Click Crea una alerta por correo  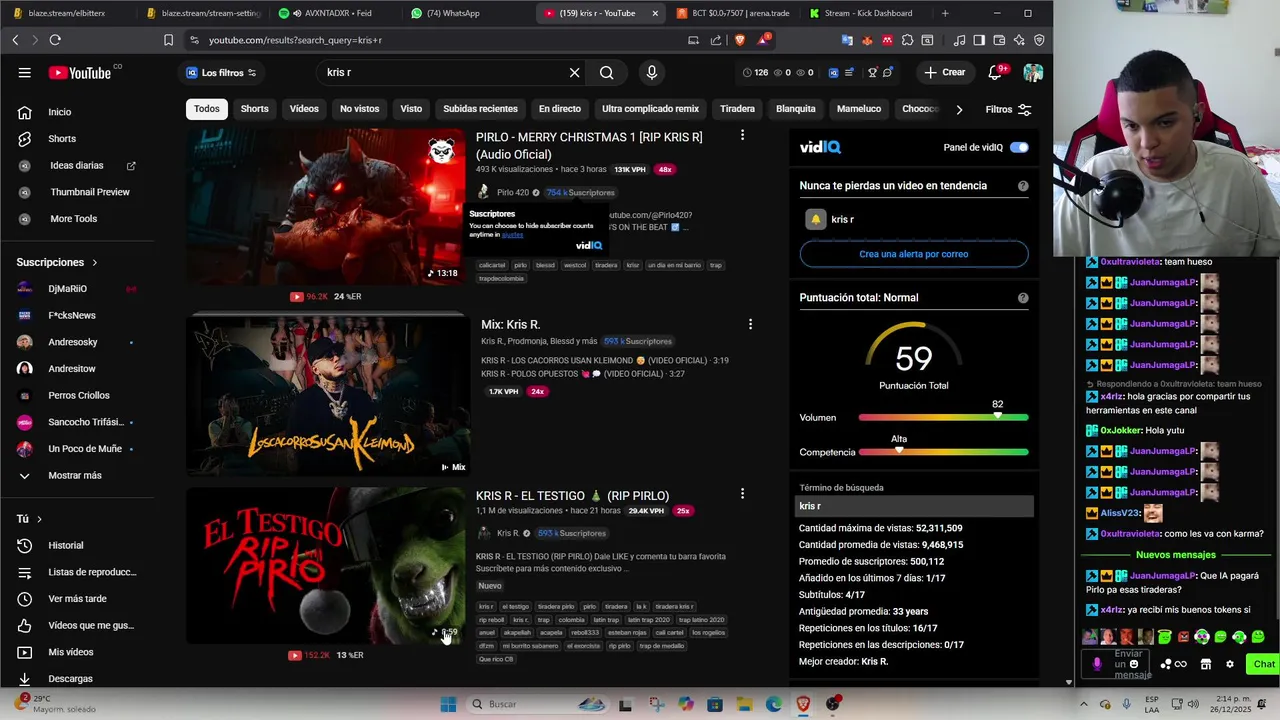tap(914, 254)
